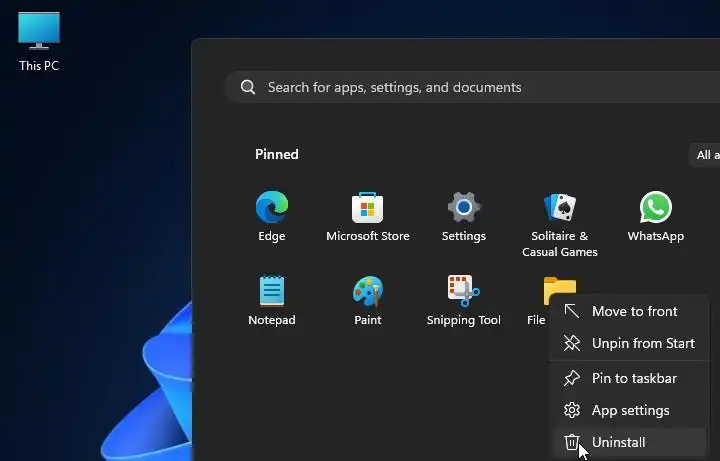Select Unpin from Start
Viewport: 720px width, 461px height.
point(630,343)
